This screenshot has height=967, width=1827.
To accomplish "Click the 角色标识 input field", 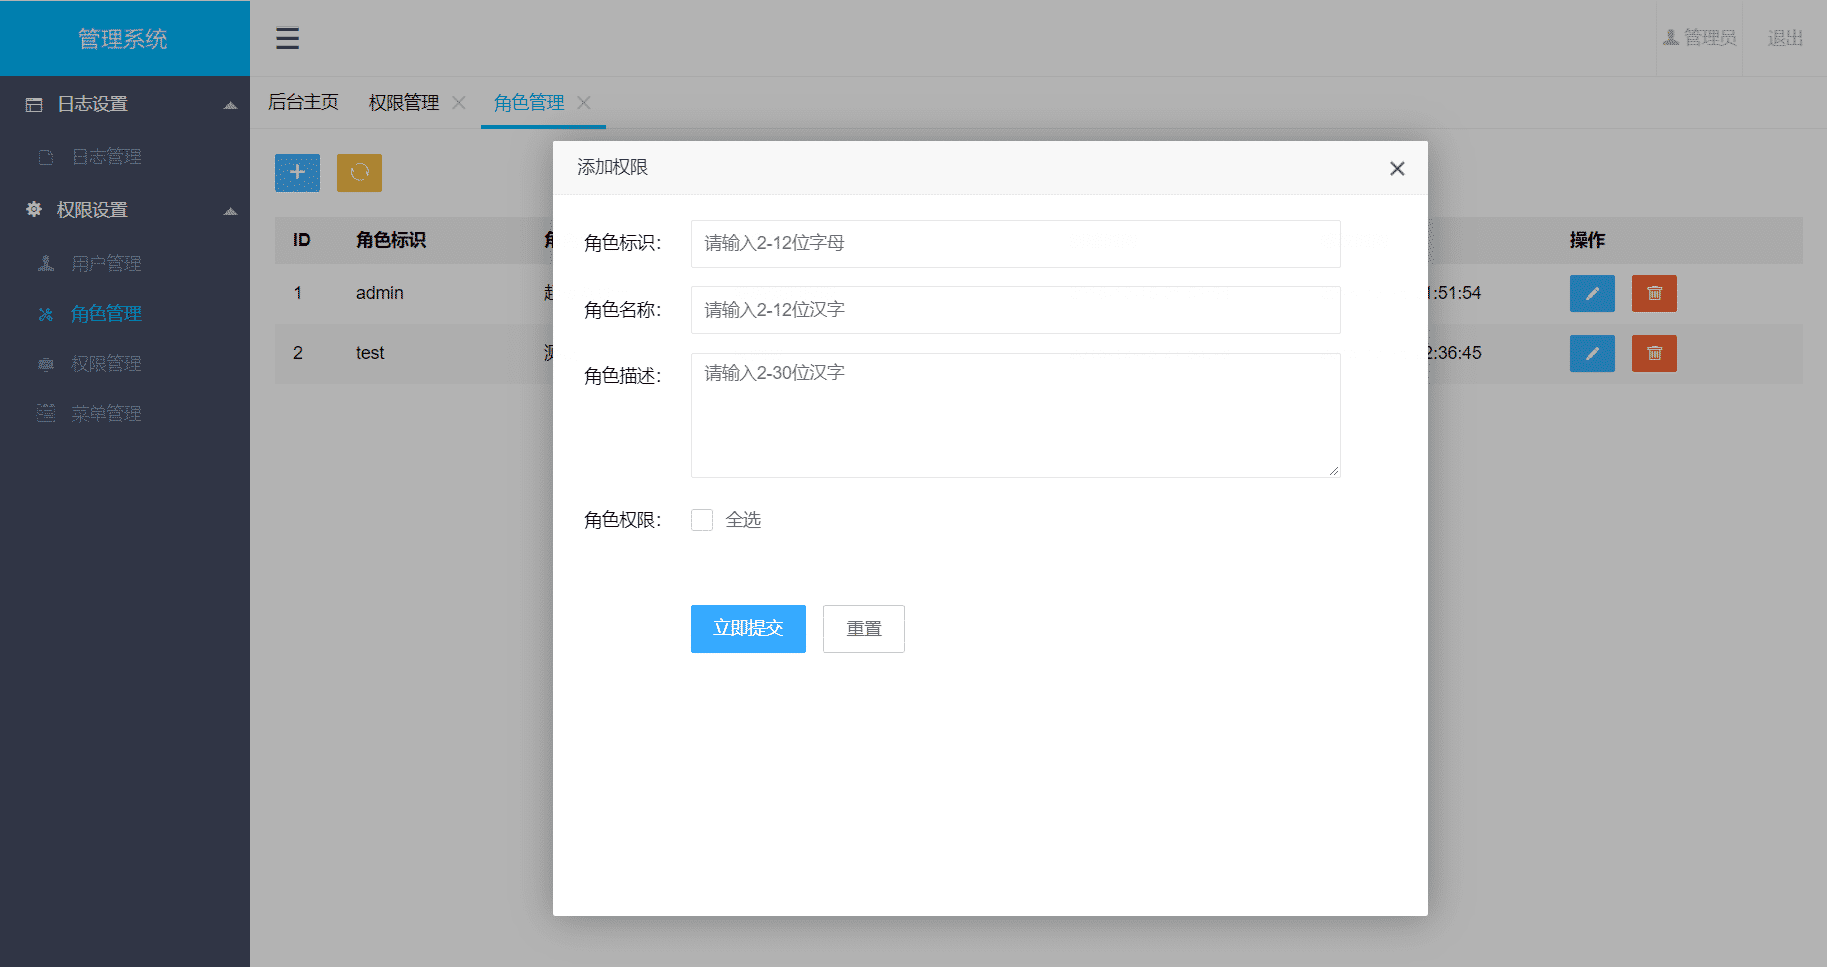I will tap(1015, 244).
